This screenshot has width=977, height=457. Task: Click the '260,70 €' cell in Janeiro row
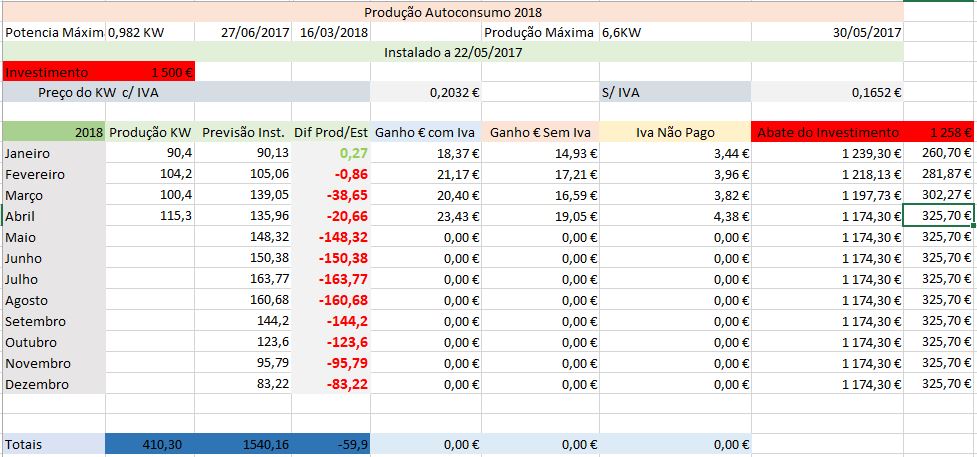tap(940, 153)
